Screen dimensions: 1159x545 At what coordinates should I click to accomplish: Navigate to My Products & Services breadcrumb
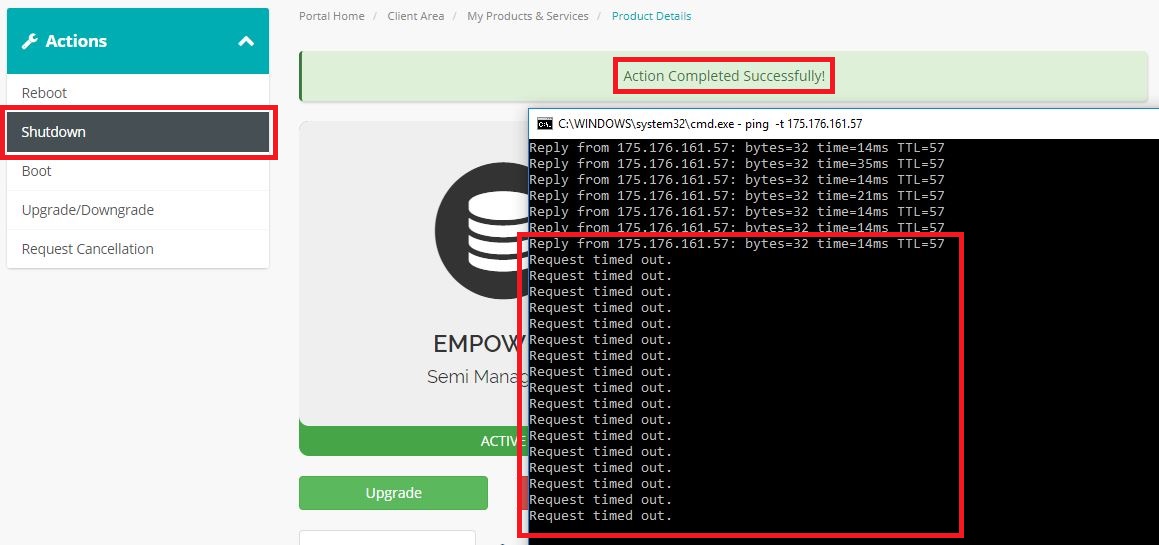pos(527,16)
